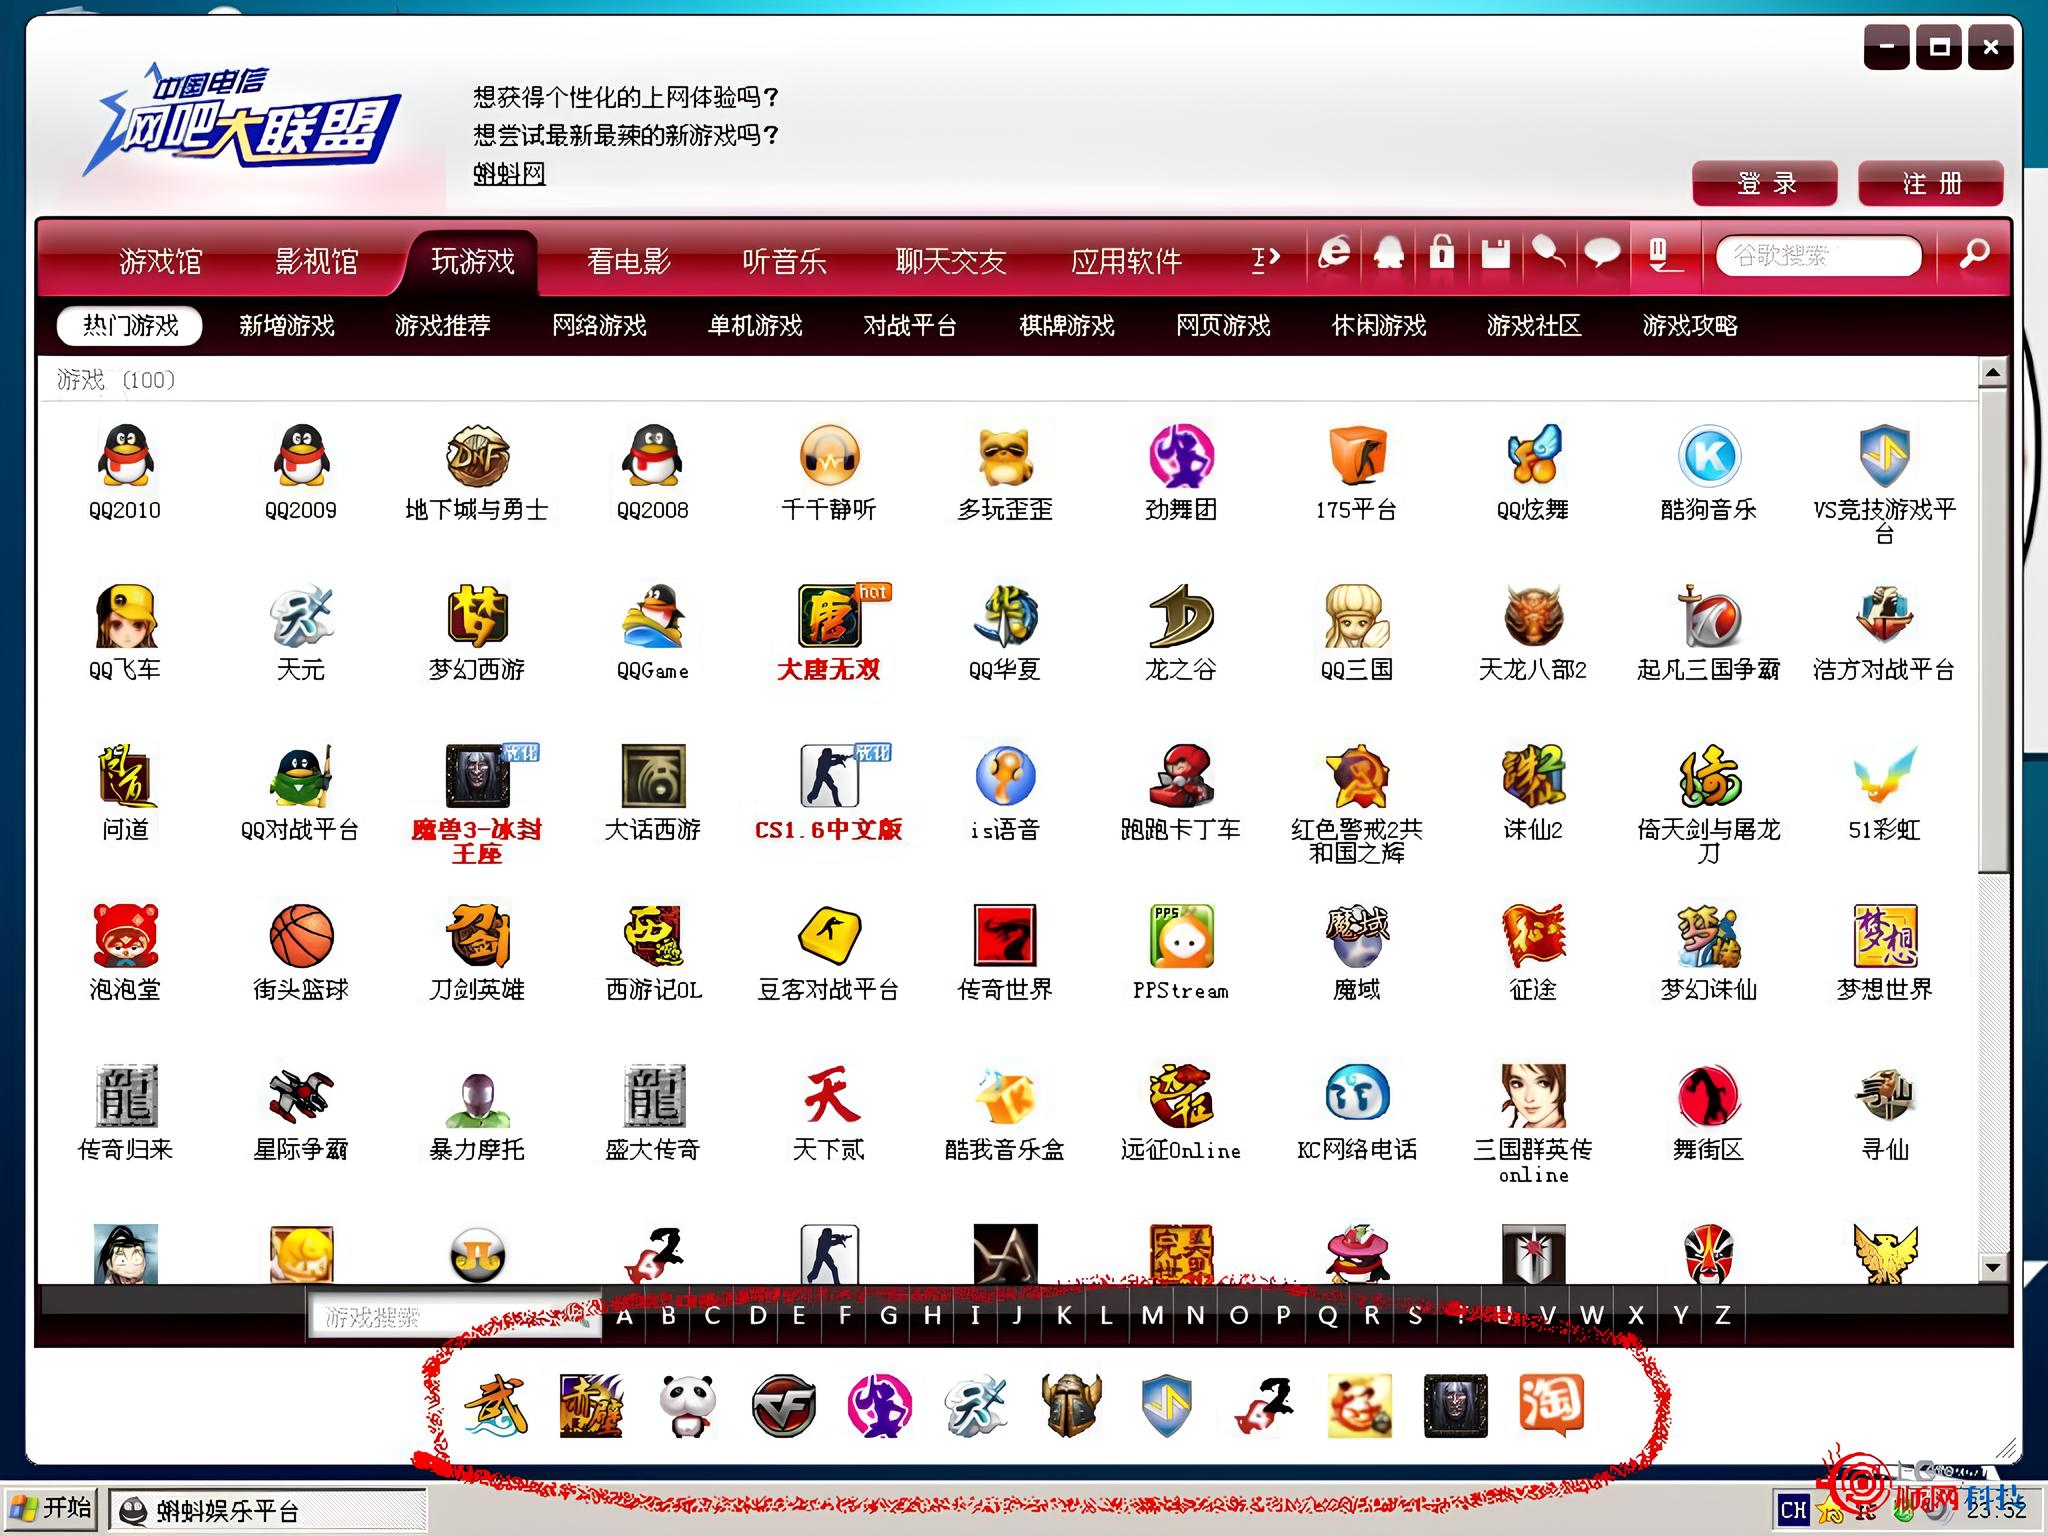2048x1536 pixels.
Task: Filter games by letter M
Action: click(x=1152, y=1315)
